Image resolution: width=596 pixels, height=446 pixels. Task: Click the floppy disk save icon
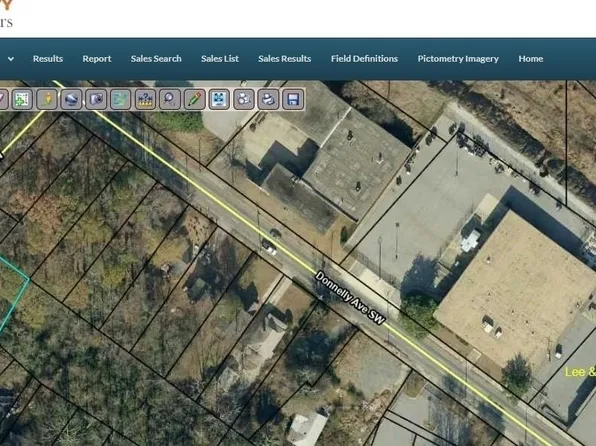tap(293, 100)
